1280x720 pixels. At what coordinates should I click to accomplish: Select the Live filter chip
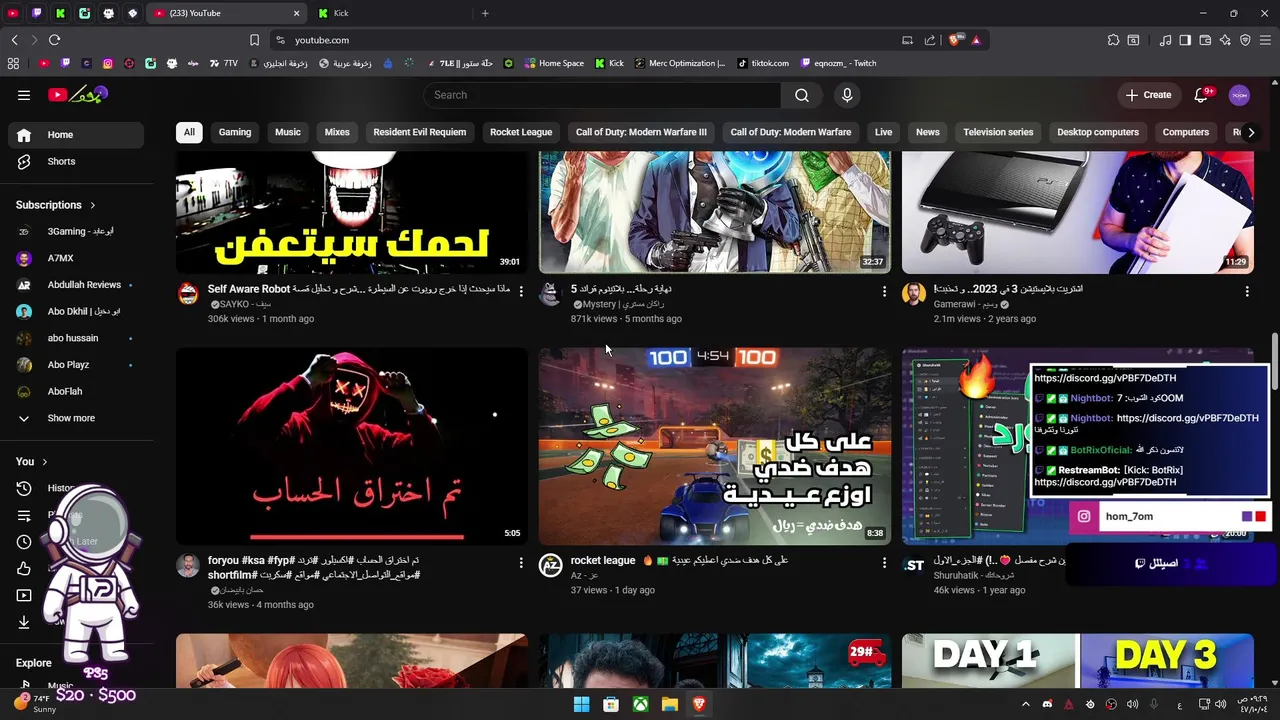883,132
